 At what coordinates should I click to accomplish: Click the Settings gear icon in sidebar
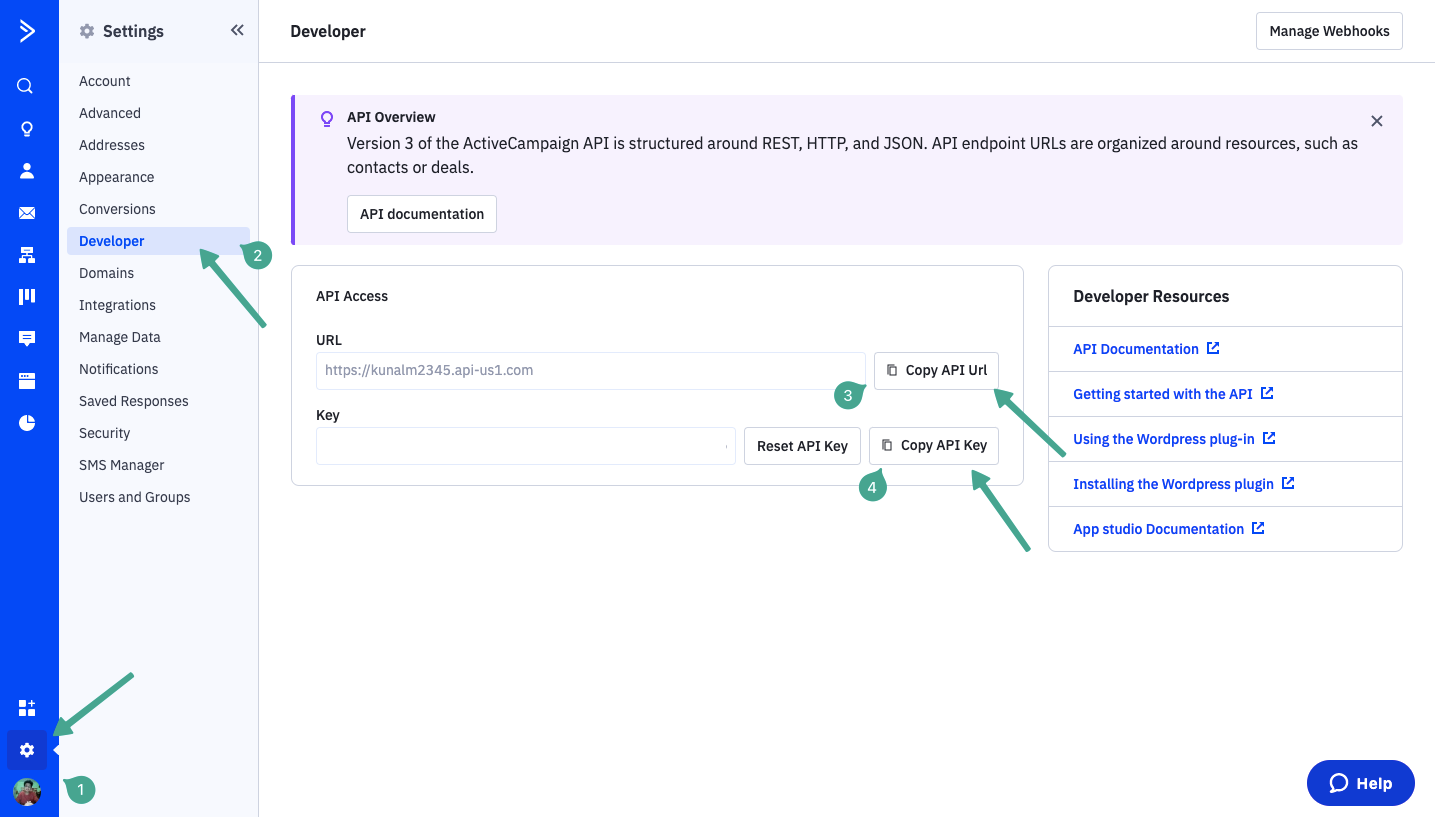(x=27, y=750)
